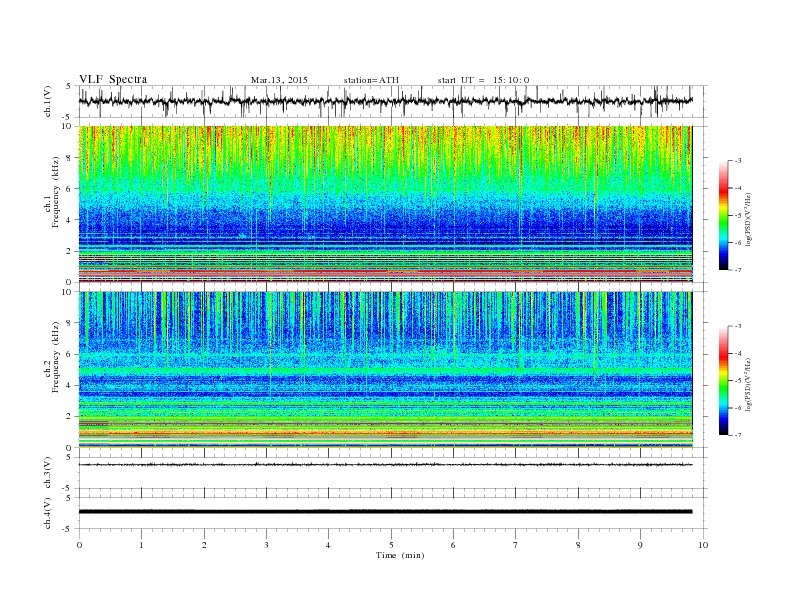792x612 pixels.
Task: Click the "8" kHz tick on ch.1 frequency axis
Action: tap(69, 158)
